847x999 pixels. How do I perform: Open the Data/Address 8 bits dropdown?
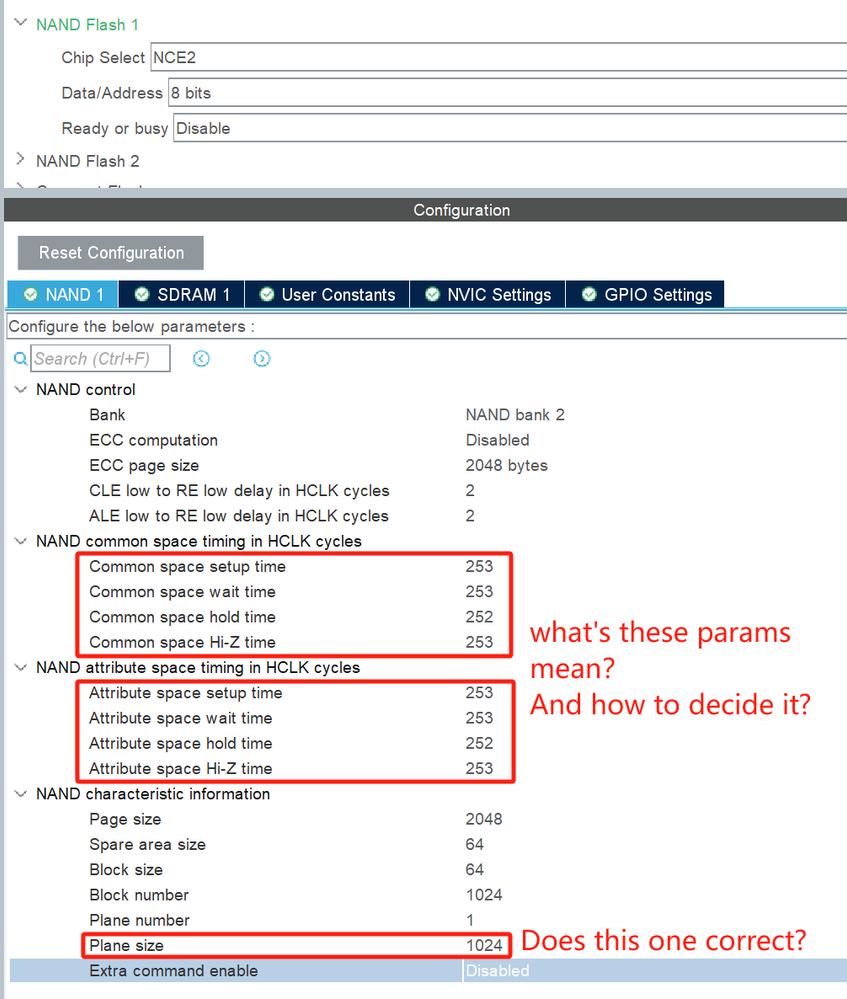click(507, 93)
